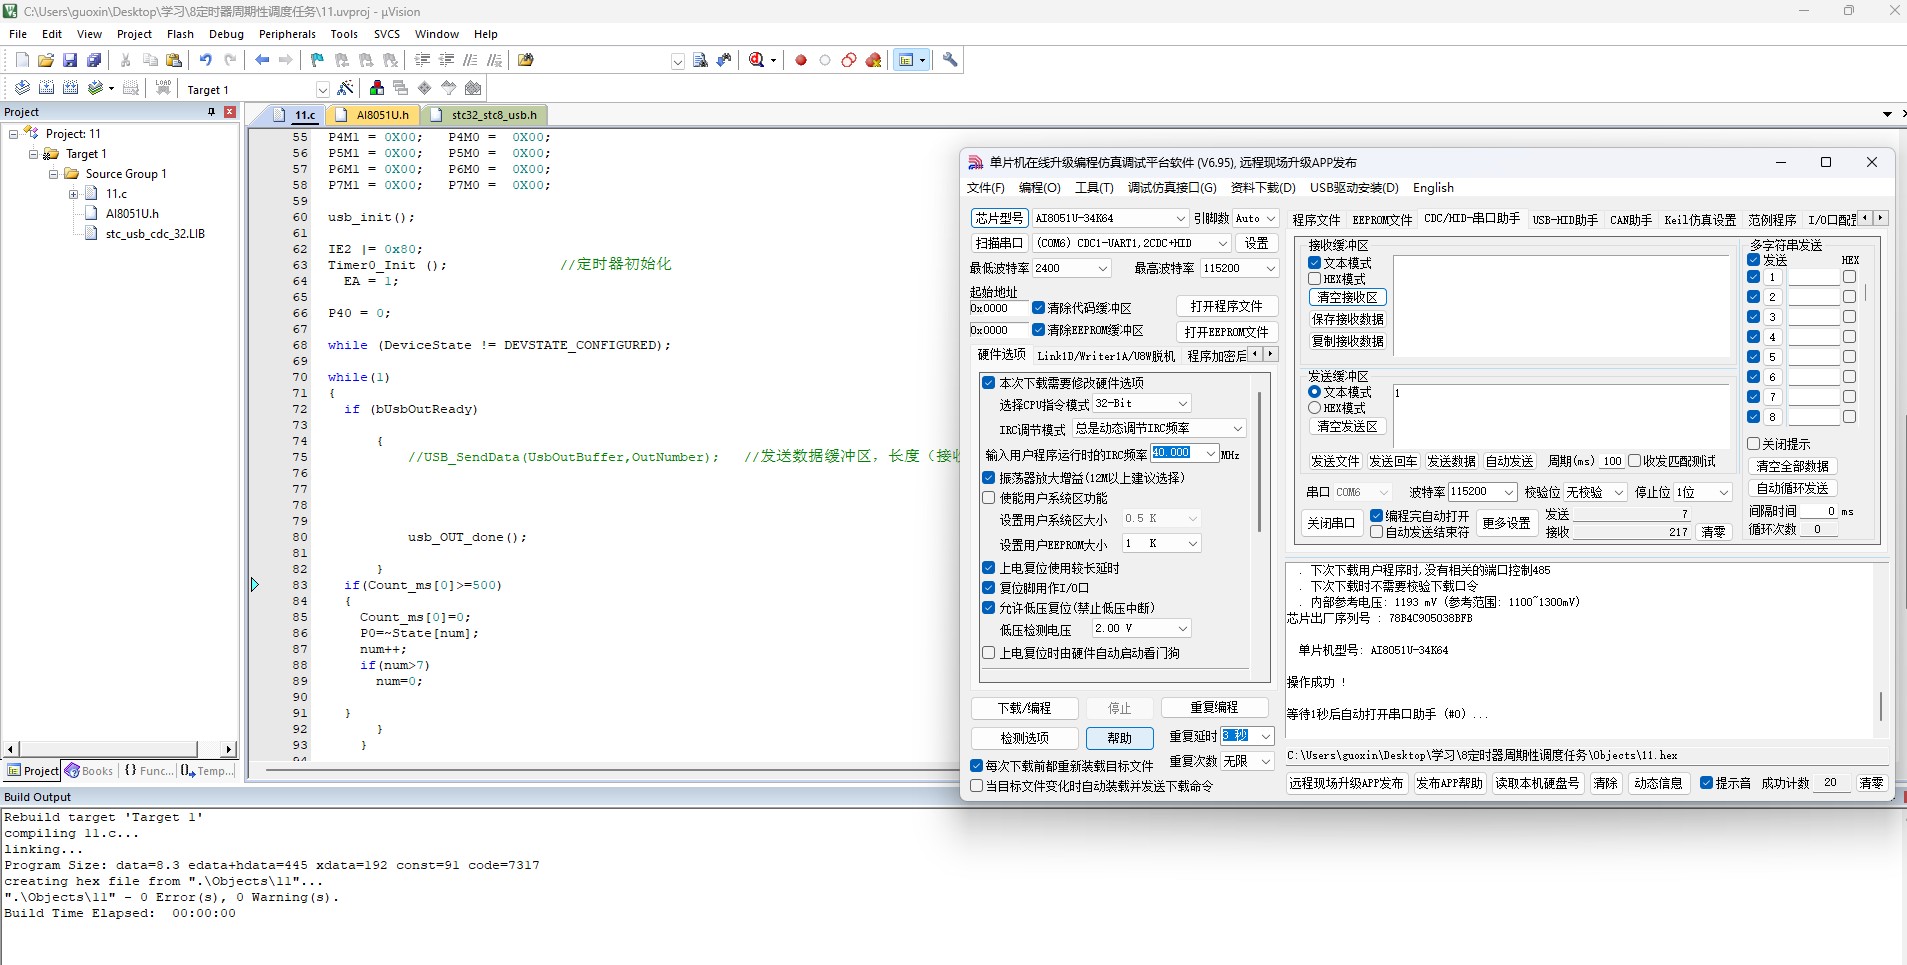Image resolution: width=1907 pixels, height=965 pixels.
Task: Switch to the AI8051U.h editor tab
Action: click(374, 115)
